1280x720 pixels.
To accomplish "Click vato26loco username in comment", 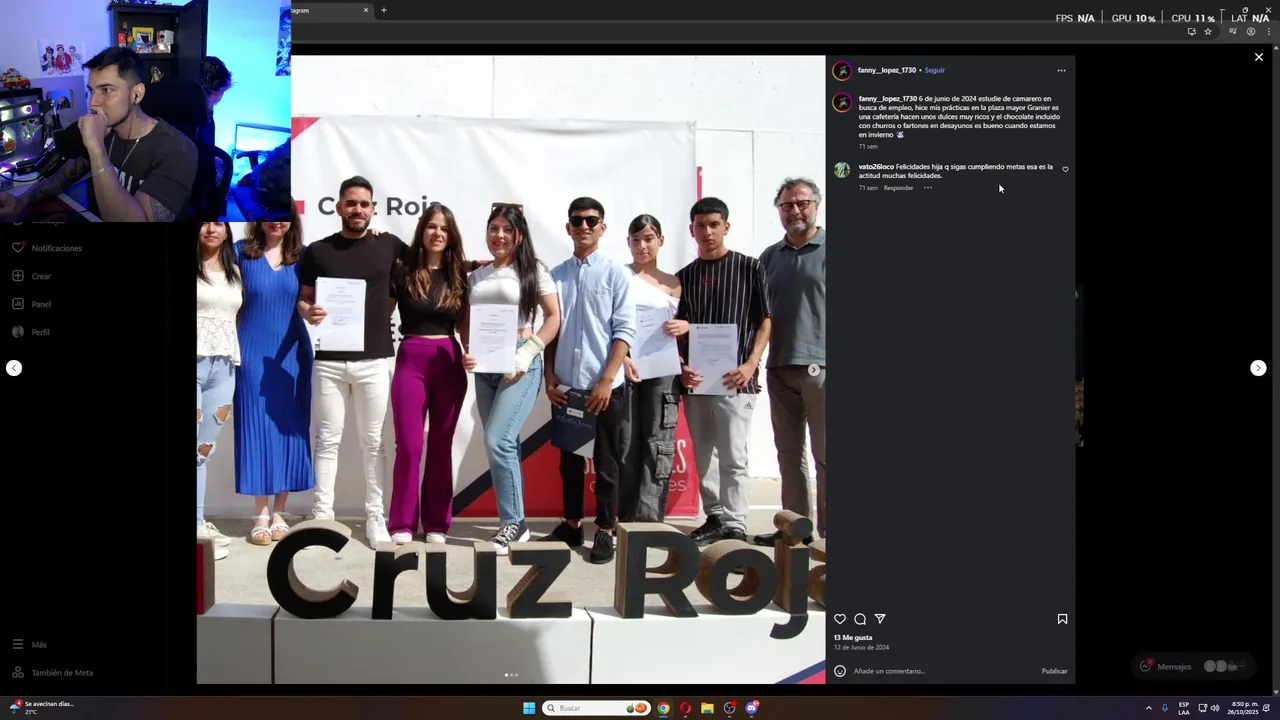I will click(x=876, y=167).
